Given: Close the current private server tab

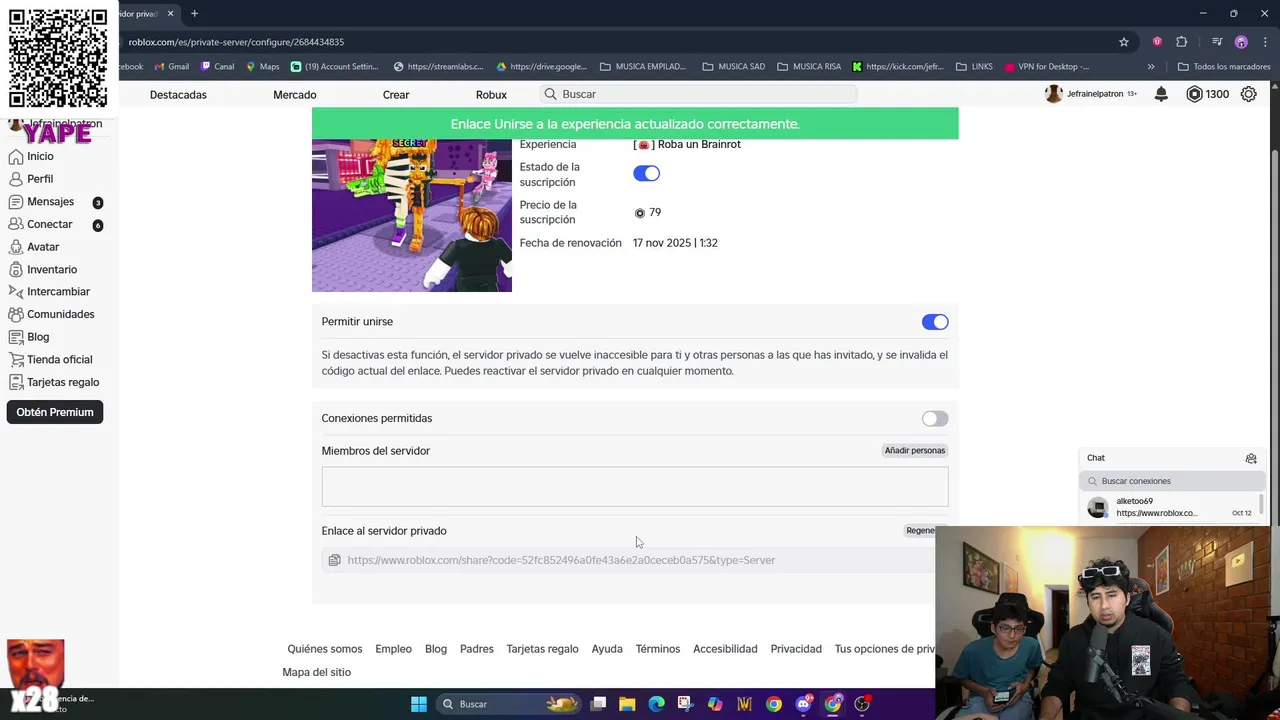Looking at the screenshot, I should 170,14.
